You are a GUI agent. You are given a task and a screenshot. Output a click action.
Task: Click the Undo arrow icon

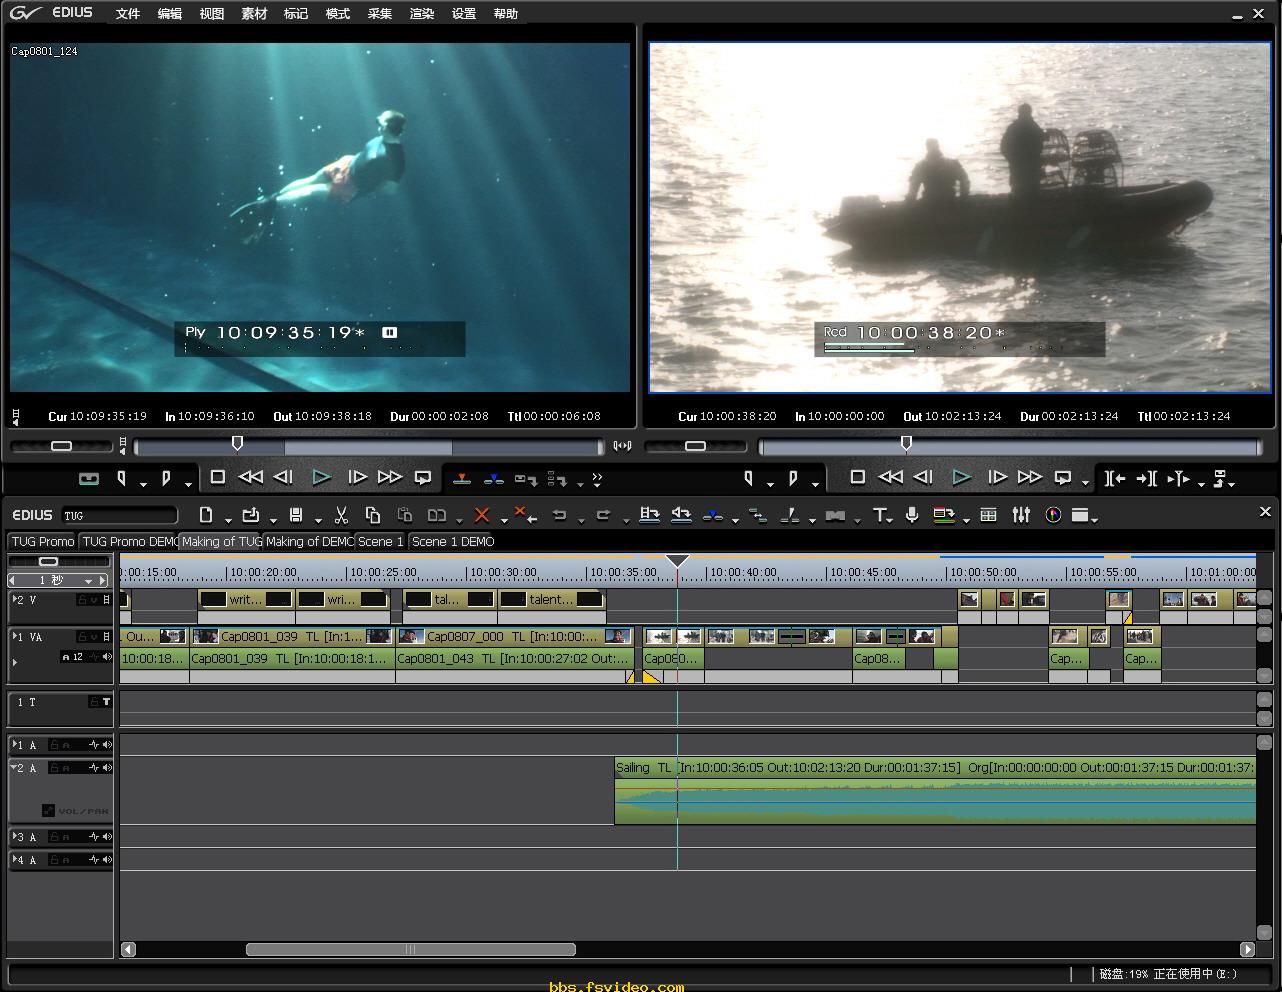560,515
